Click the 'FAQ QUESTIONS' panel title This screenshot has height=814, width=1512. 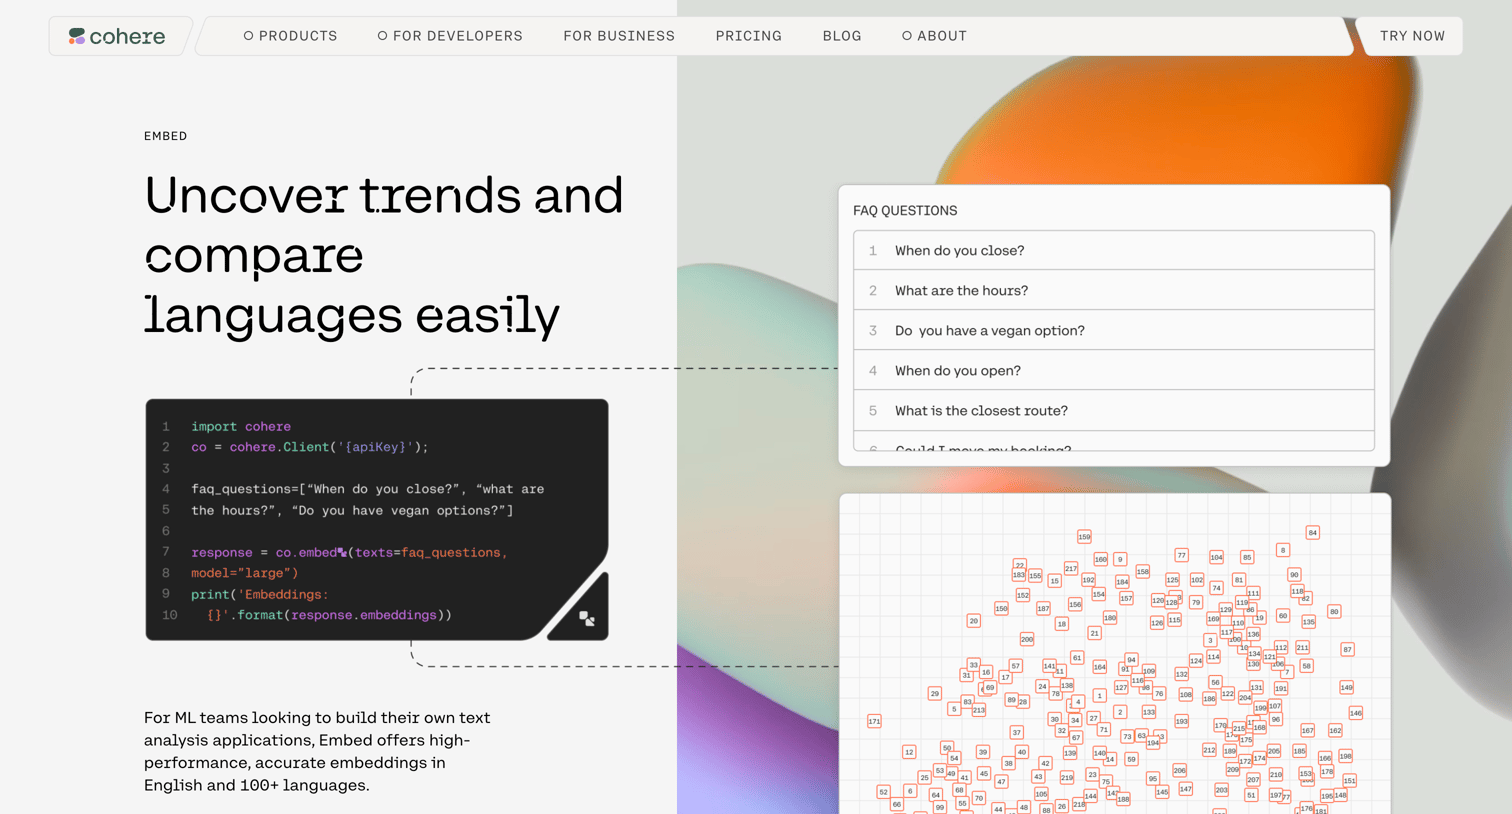(x=905, y=211)
